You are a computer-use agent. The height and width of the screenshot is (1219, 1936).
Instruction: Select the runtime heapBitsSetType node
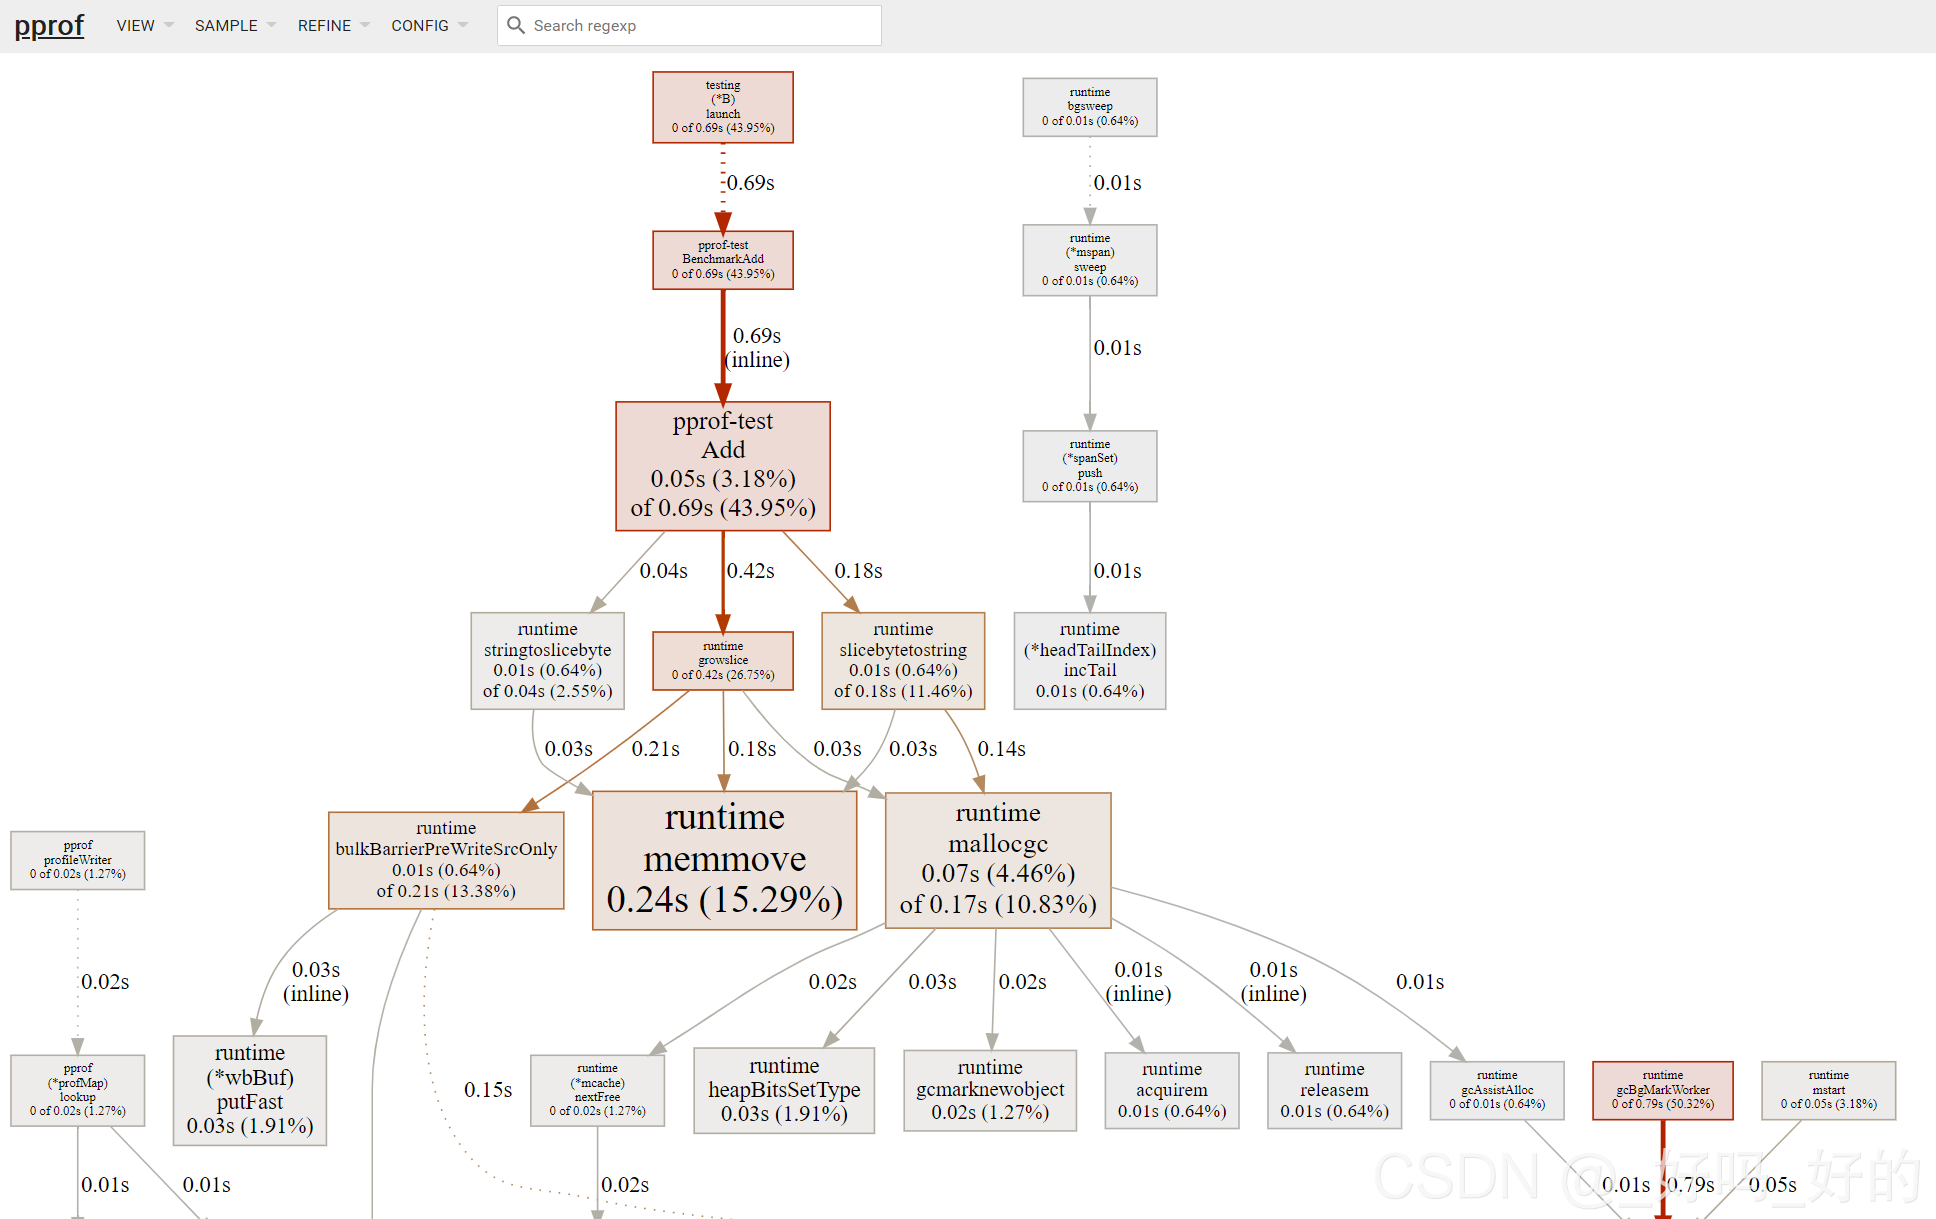[784, 1090]
